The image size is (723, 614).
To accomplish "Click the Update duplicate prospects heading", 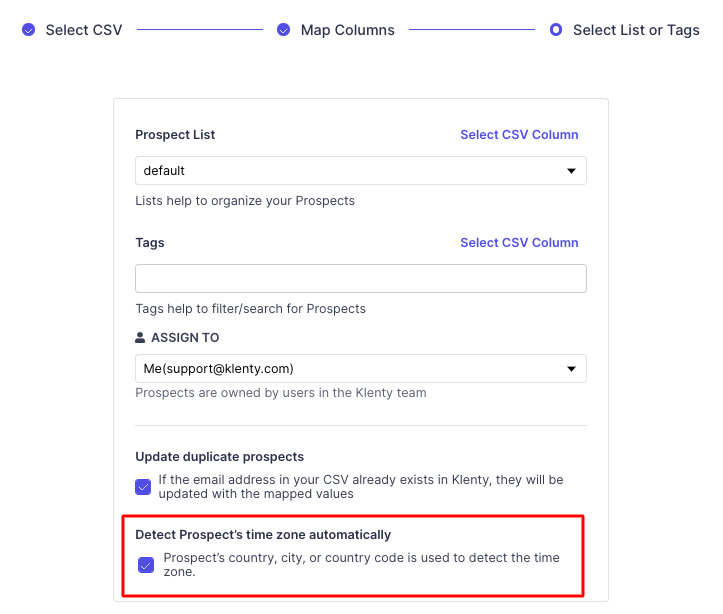I will coord(219,457).
